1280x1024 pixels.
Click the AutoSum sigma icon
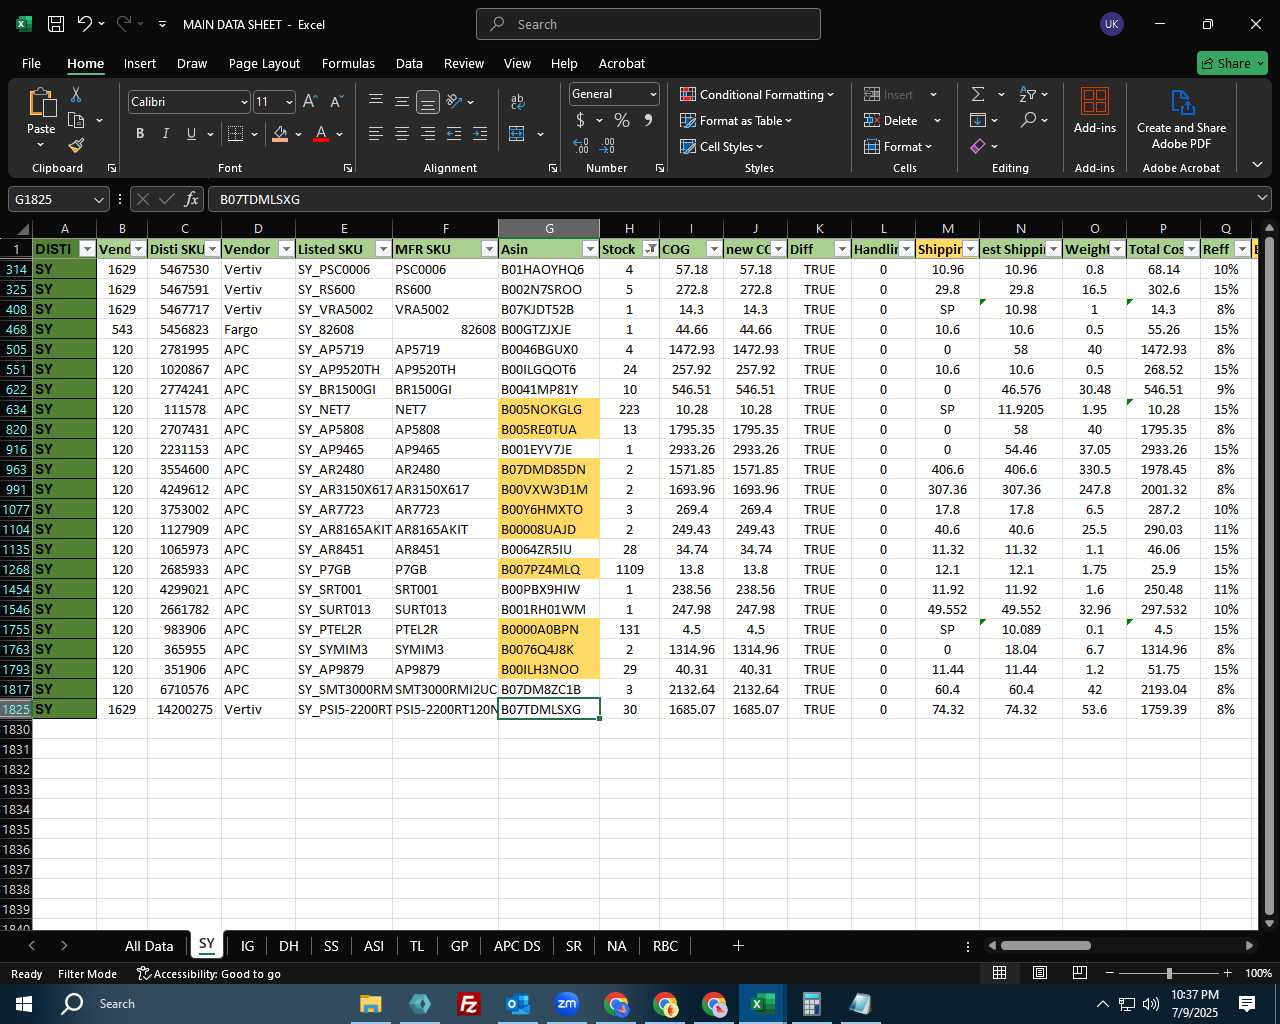[x=978, y=94]
